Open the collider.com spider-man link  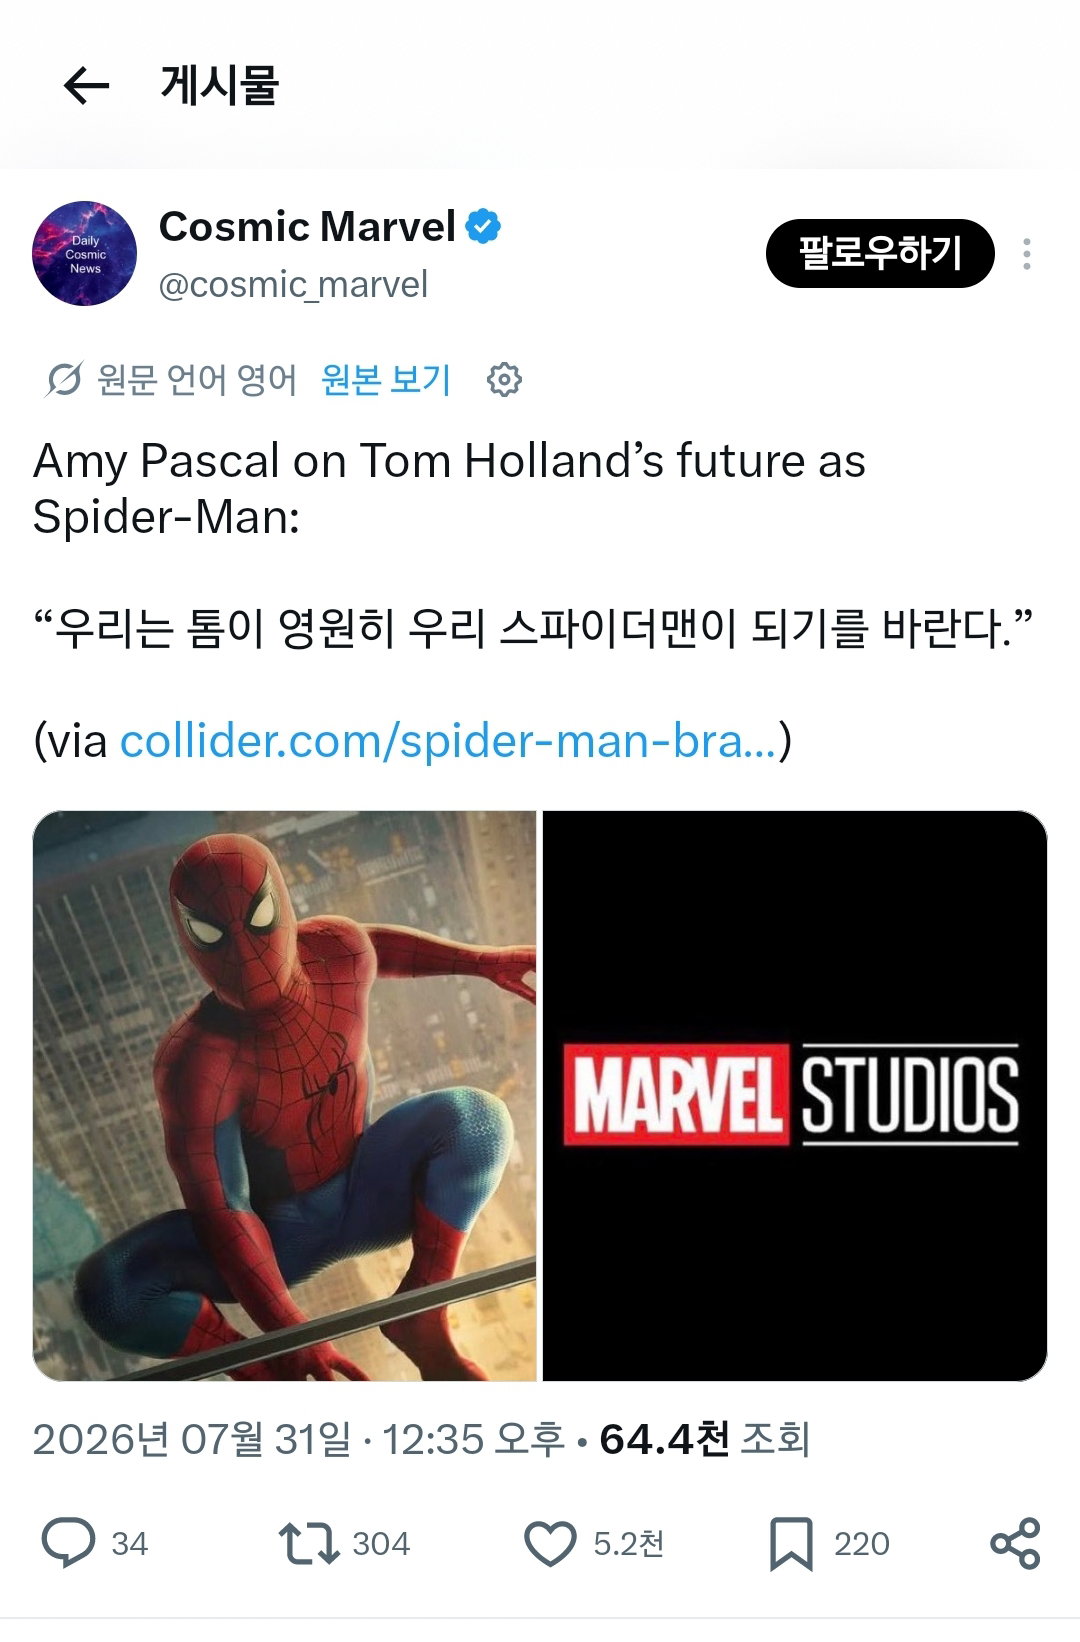pyautogui.click(x=448, y=741)
